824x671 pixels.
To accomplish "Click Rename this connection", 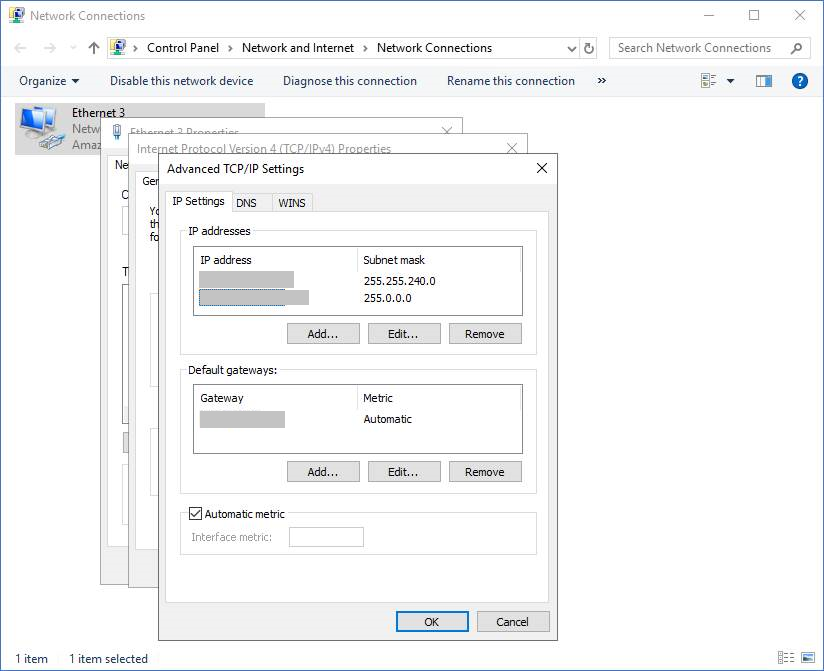I will point(511,81).
